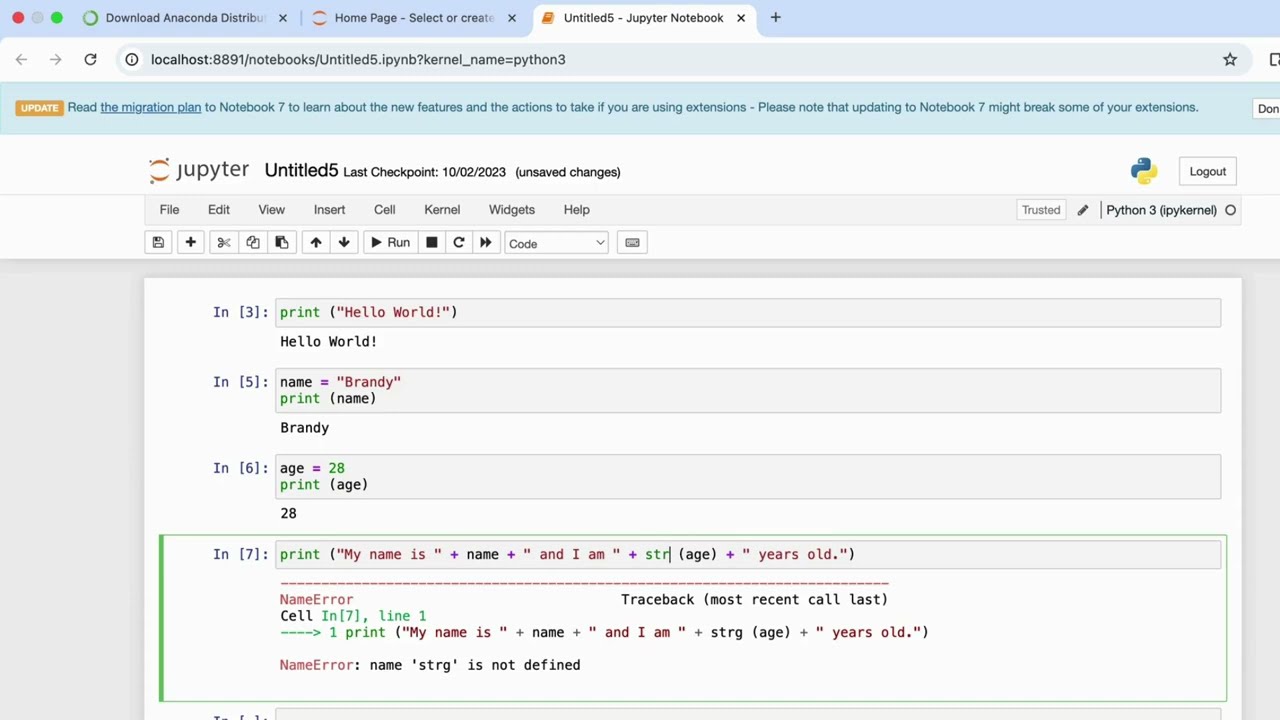
Task: Open the Cell menu
Action: click(x=385, y=210)
